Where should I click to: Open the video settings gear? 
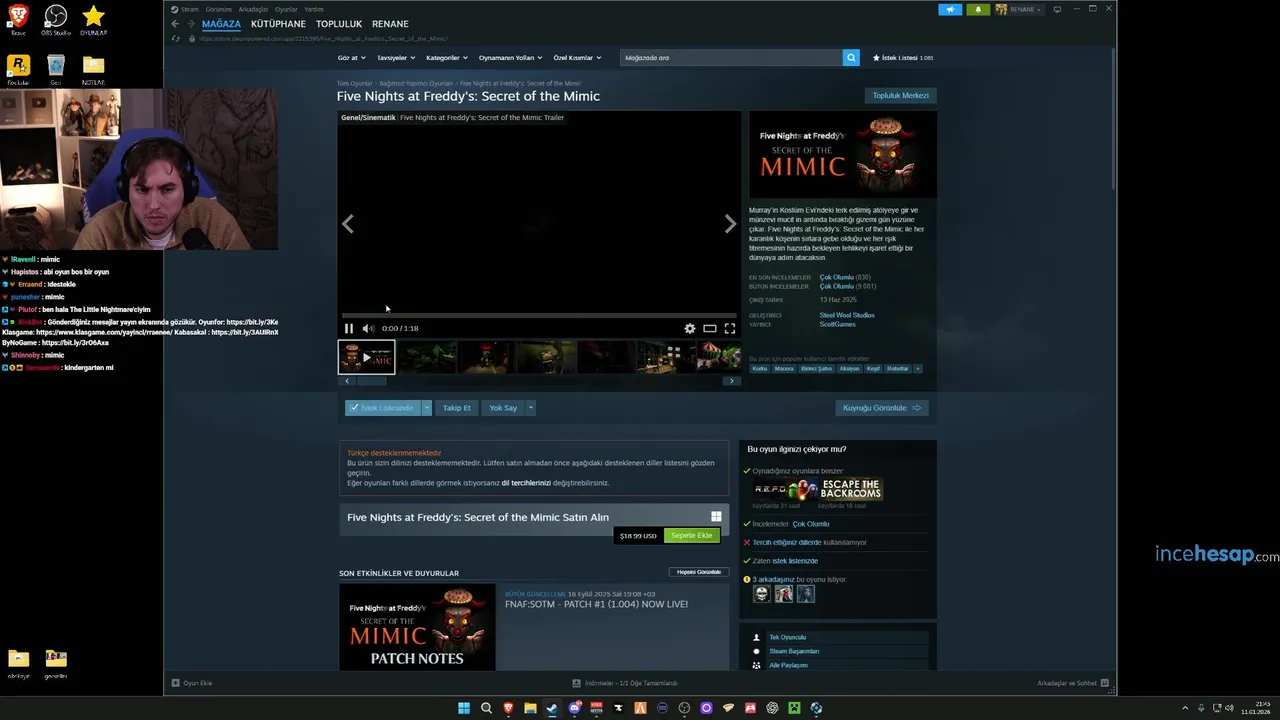pos(689,328)
